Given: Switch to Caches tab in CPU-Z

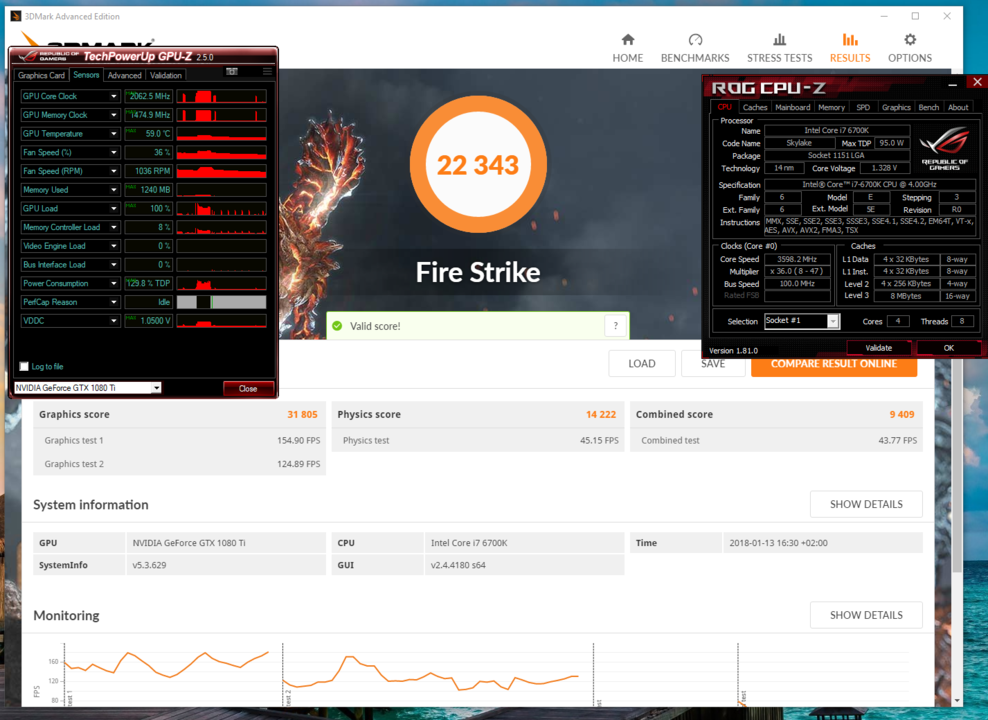Looking at the screenshot, I should click(755, 107).
